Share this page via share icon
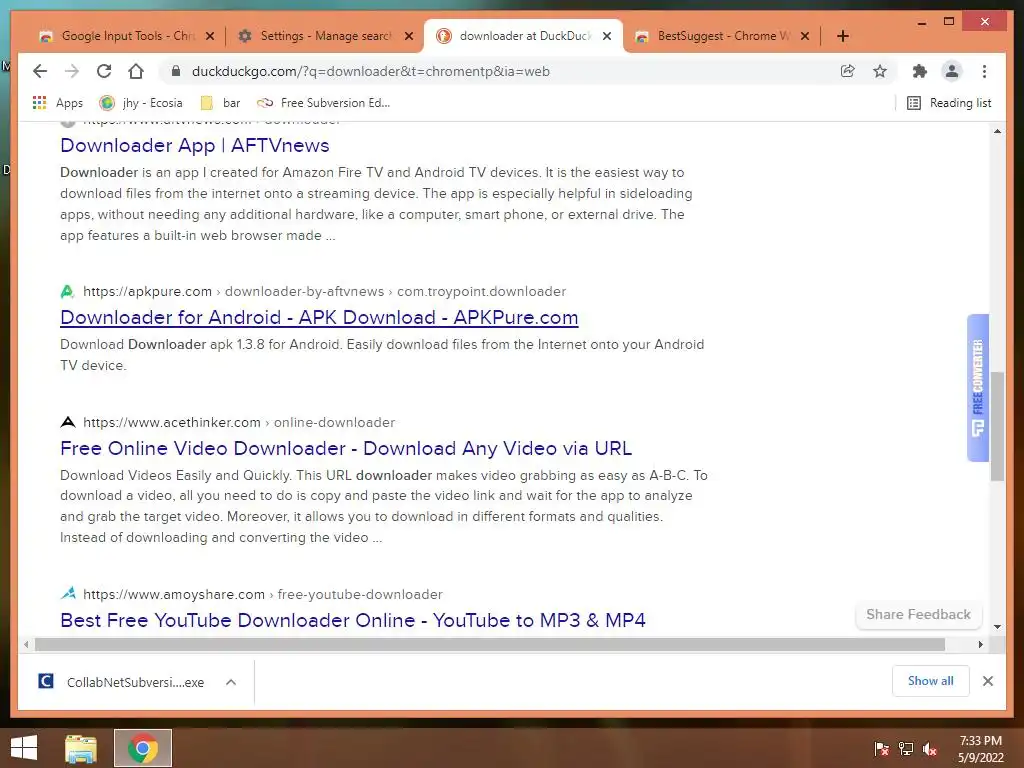This screenshot has width=1024, height=768. coord(848,71)
